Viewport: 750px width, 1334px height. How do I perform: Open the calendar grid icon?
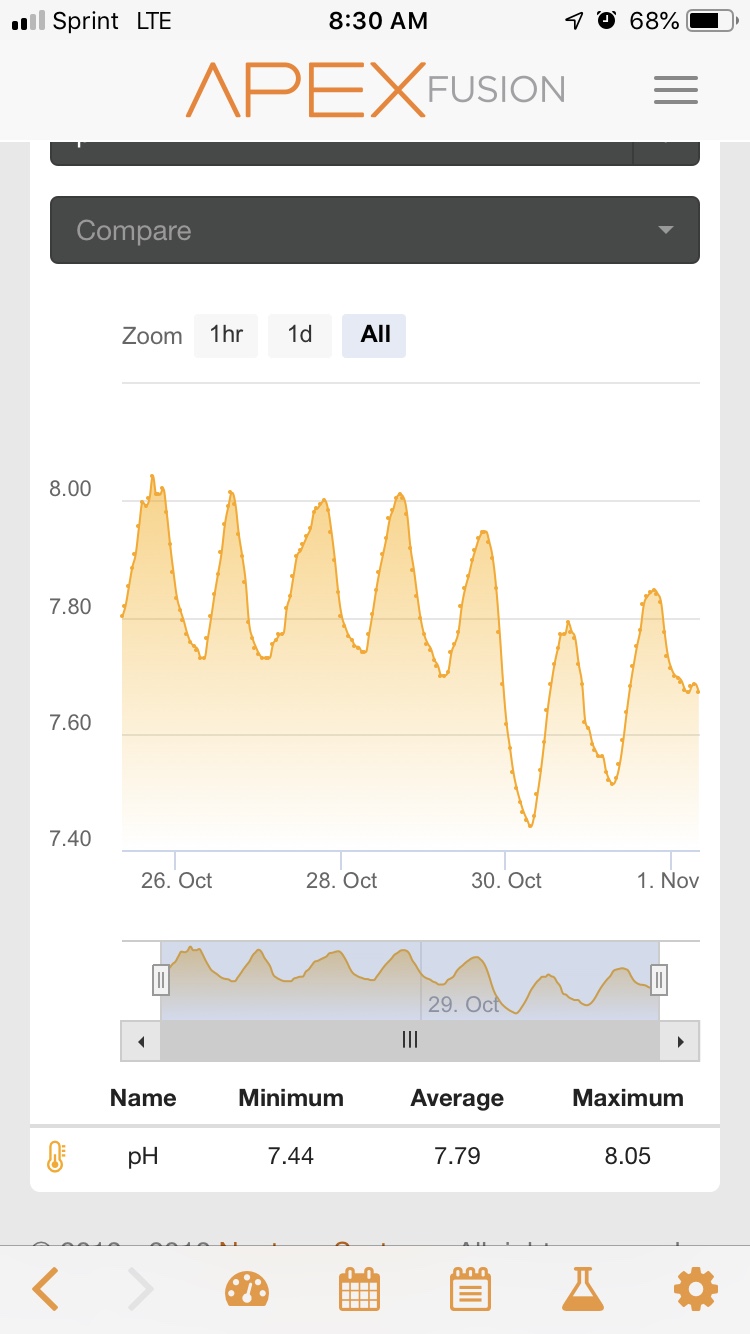click(360, 1290)
